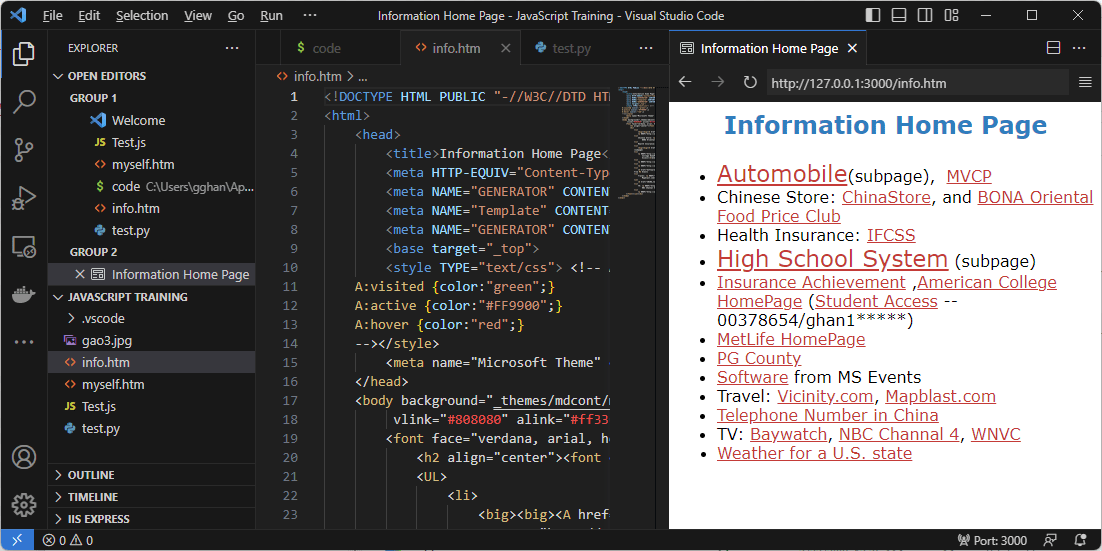Open the Go menu
The height and width of the screenshot is (551, 1102).
(x=236, y=15)
